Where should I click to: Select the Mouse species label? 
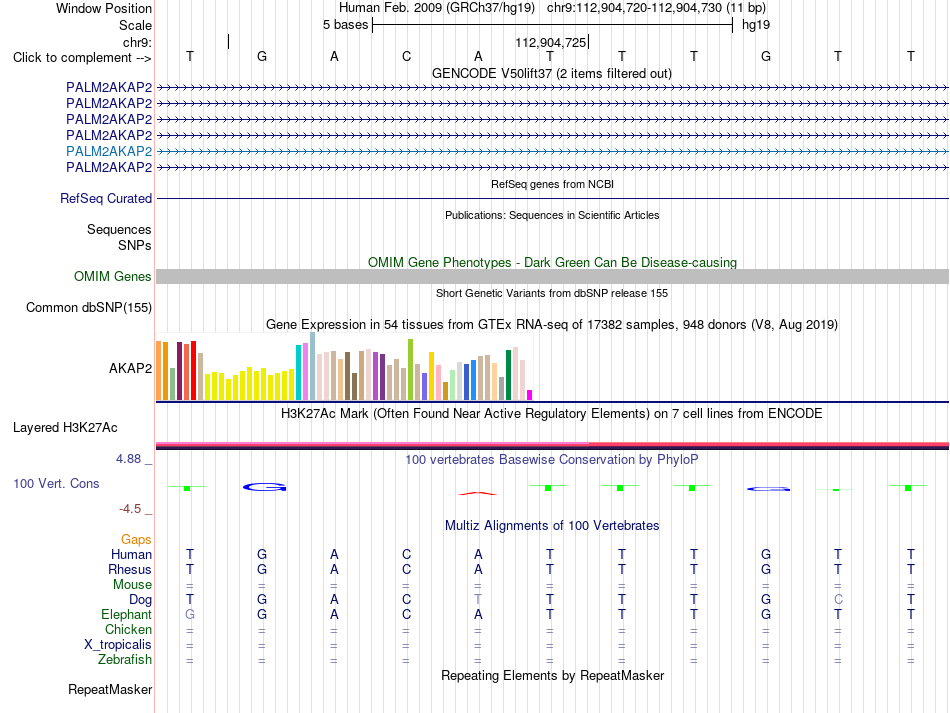[133, 585]
